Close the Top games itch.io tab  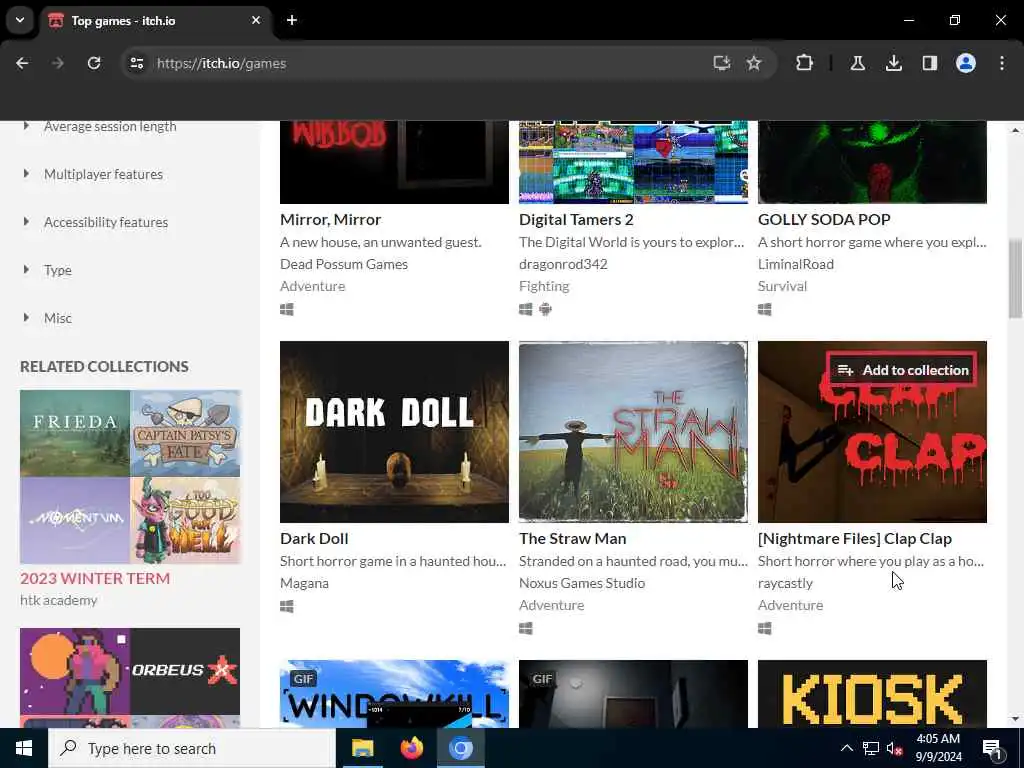tap(256, 20)
